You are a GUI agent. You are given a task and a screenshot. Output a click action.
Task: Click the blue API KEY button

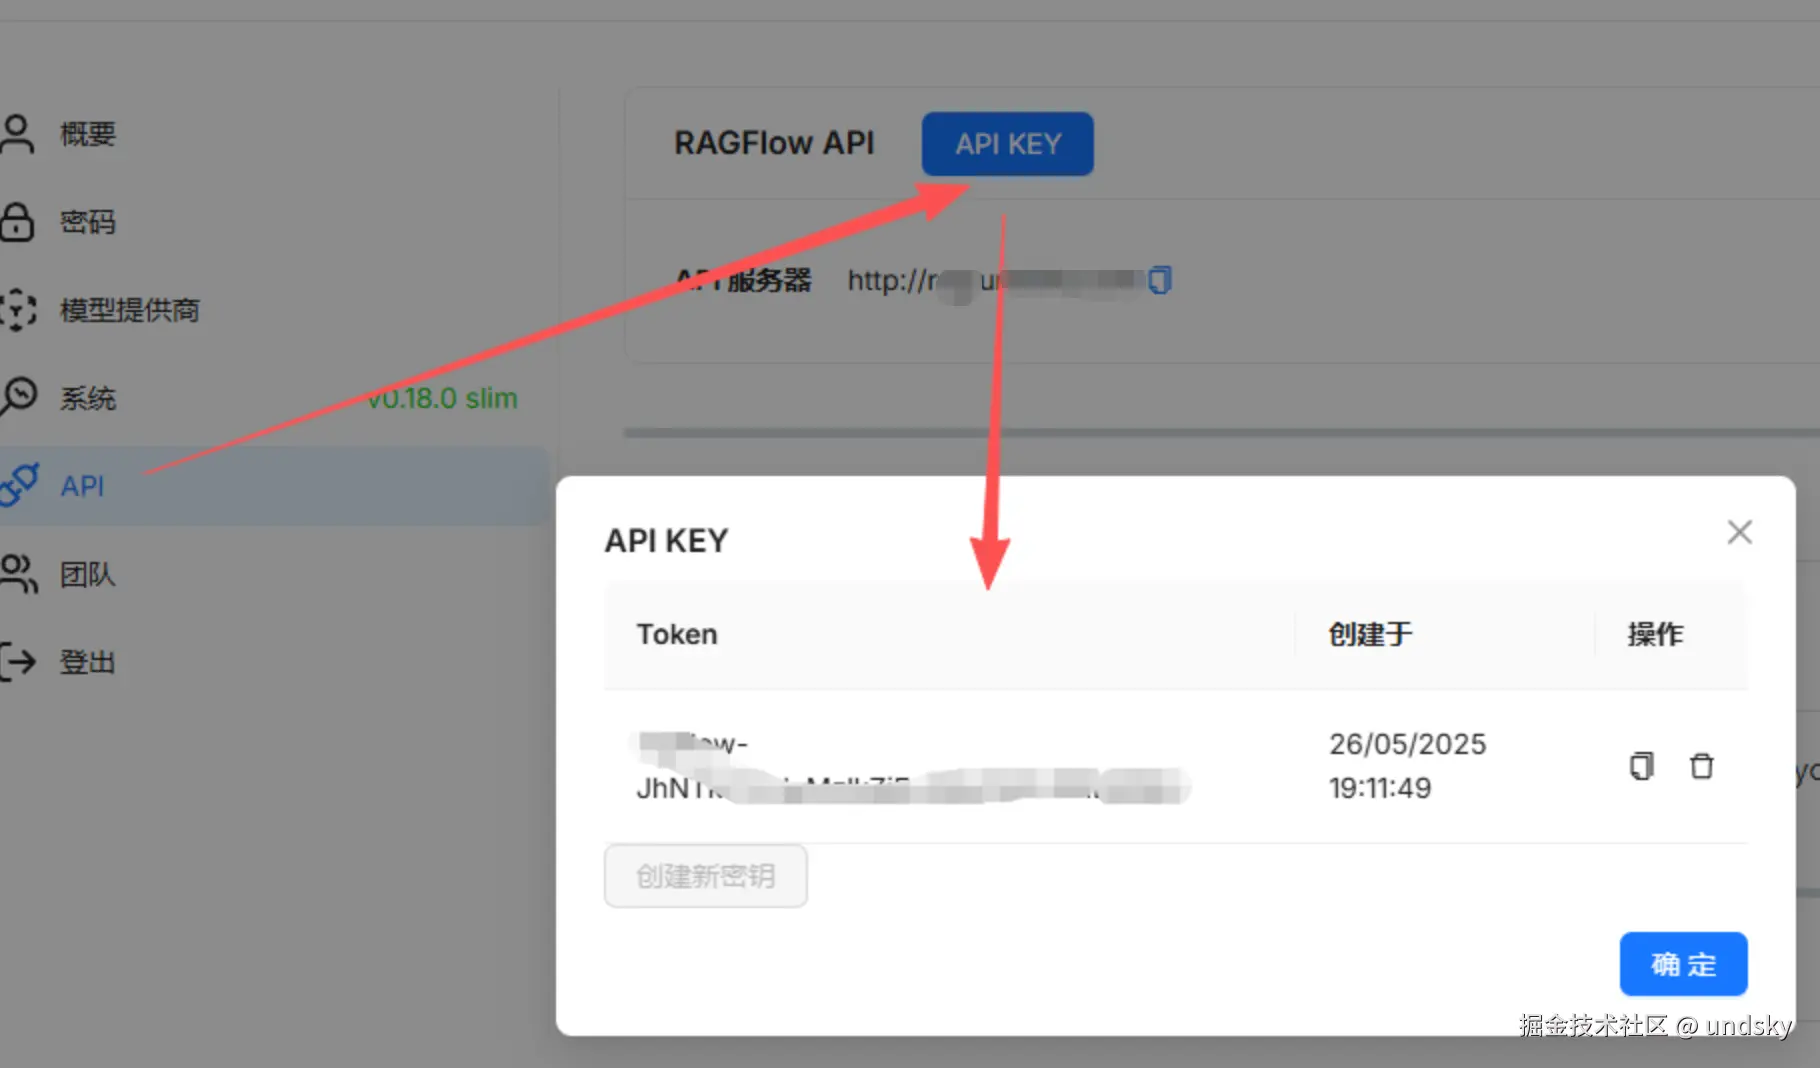(x=1007, y=144)
